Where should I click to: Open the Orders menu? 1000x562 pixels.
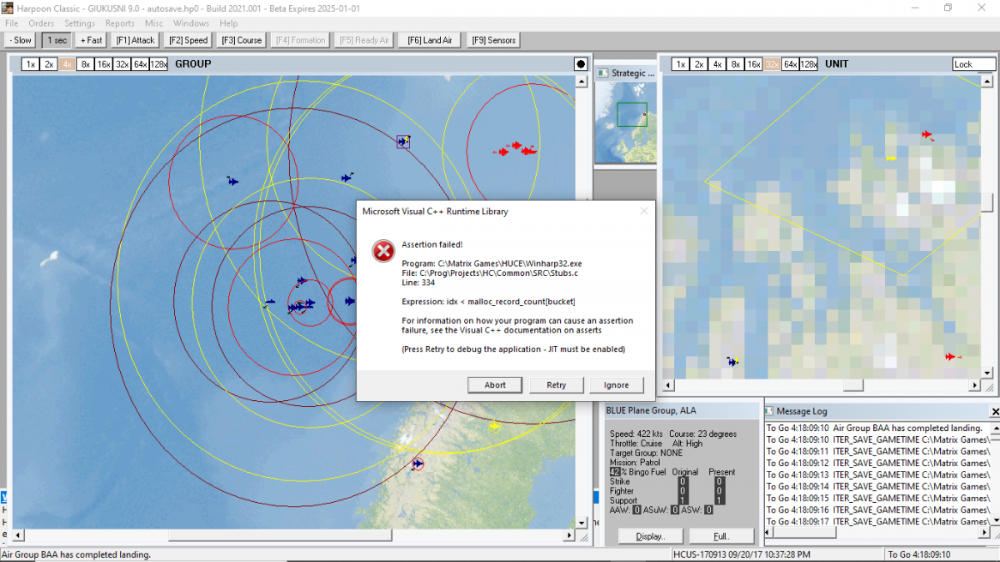click(41, 23)
